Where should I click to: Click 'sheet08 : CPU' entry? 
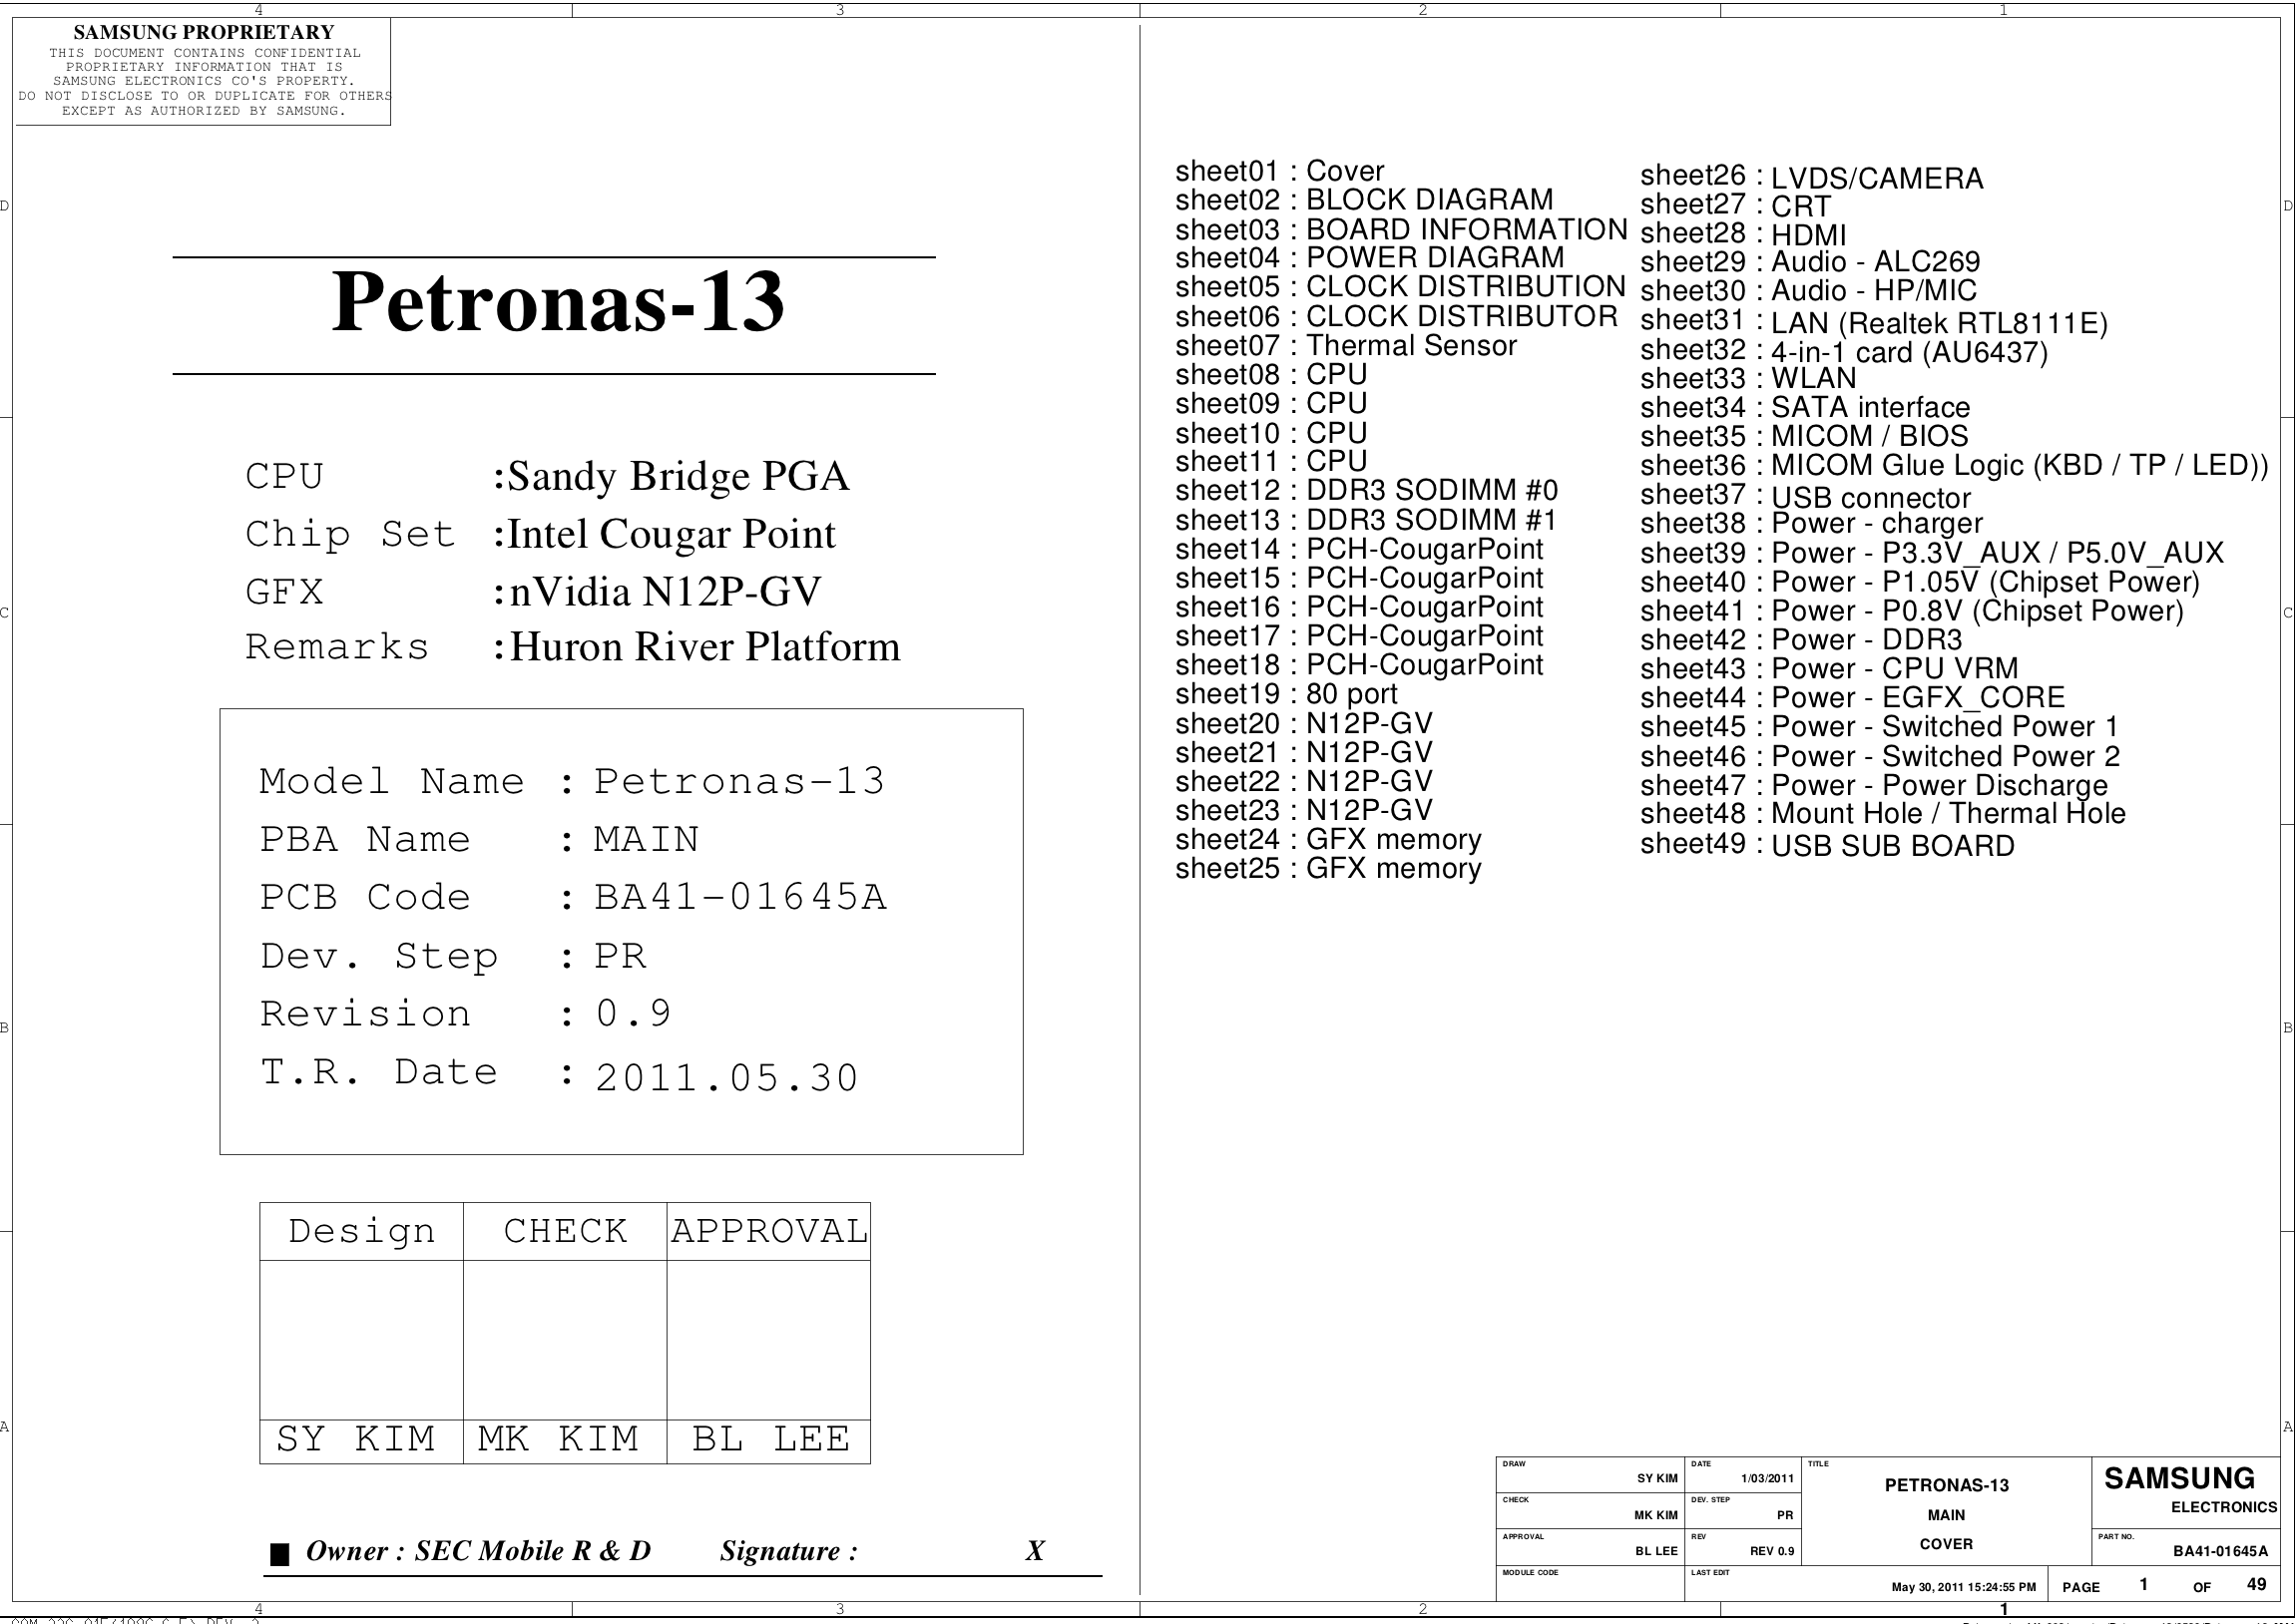1271,374
